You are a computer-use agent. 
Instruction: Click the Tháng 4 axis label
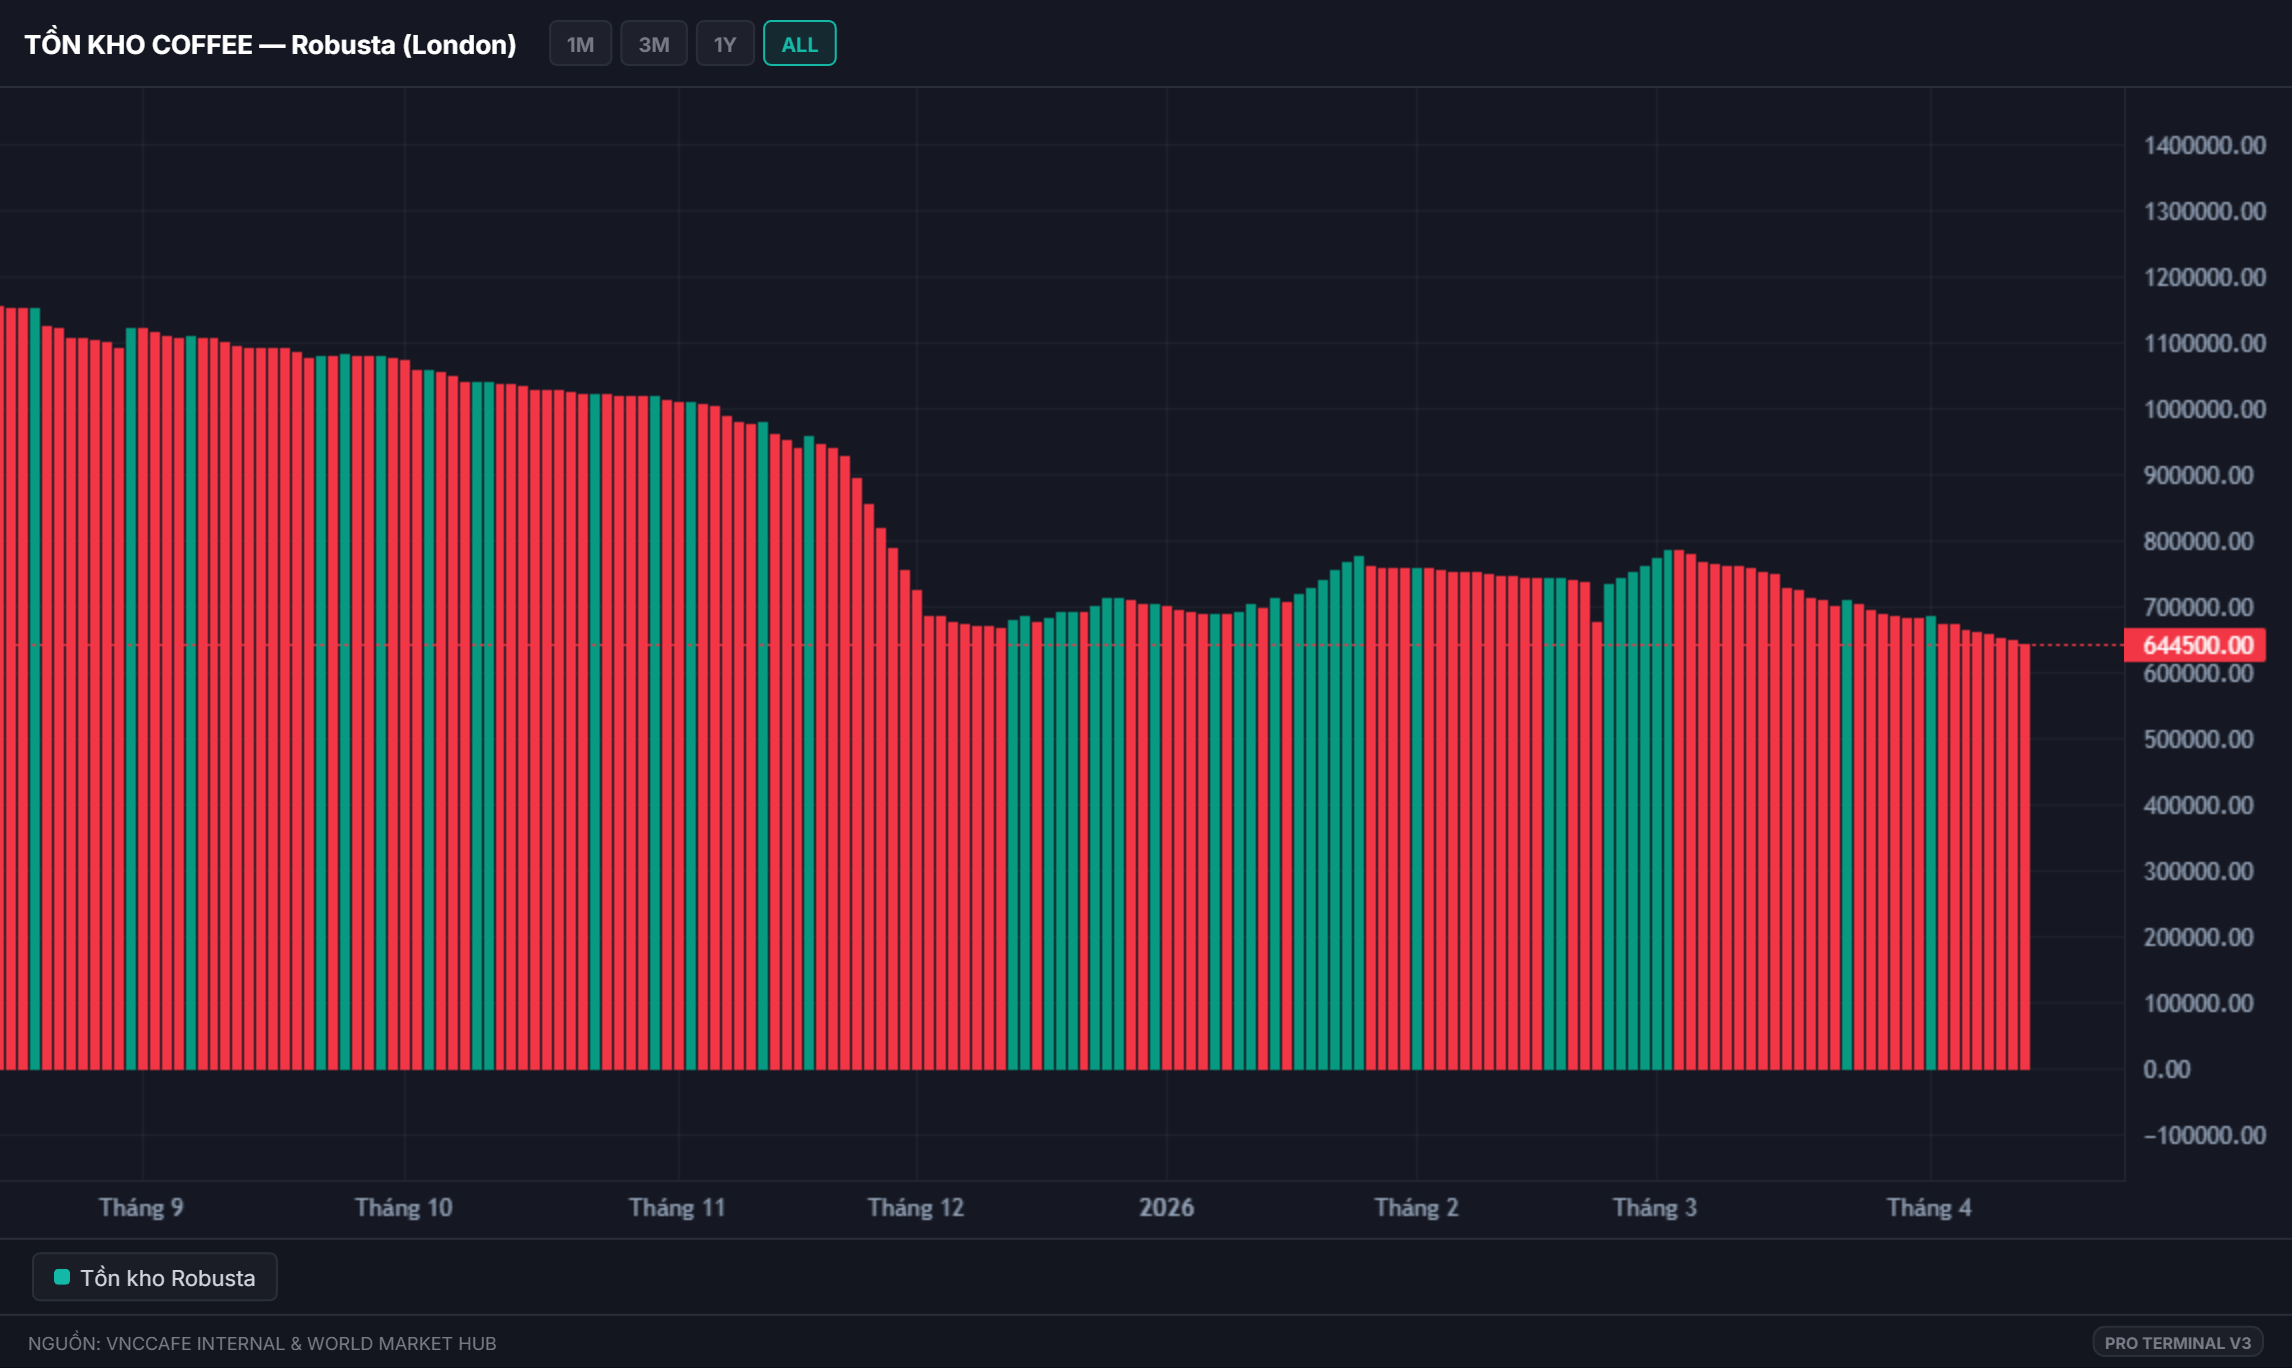[1928, 1207]
